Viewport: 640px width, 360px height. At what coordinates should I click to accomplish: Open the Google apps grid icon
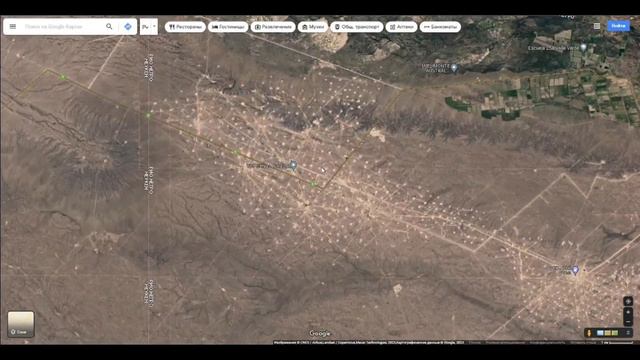click(x=597, y=26)
